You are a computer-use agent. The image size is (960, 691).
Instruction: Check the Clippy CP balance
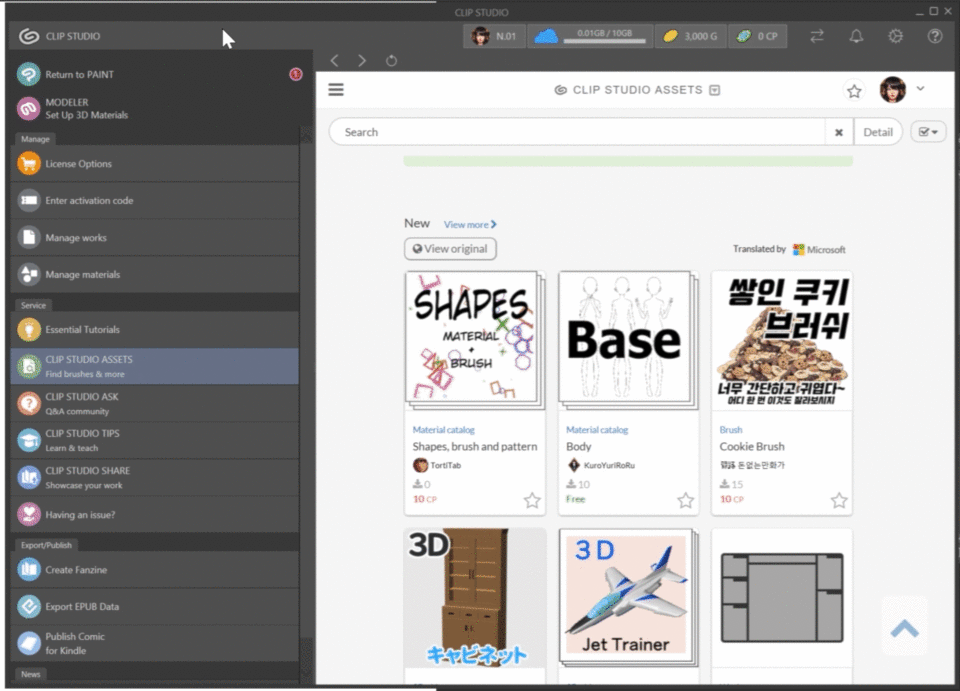757,36
